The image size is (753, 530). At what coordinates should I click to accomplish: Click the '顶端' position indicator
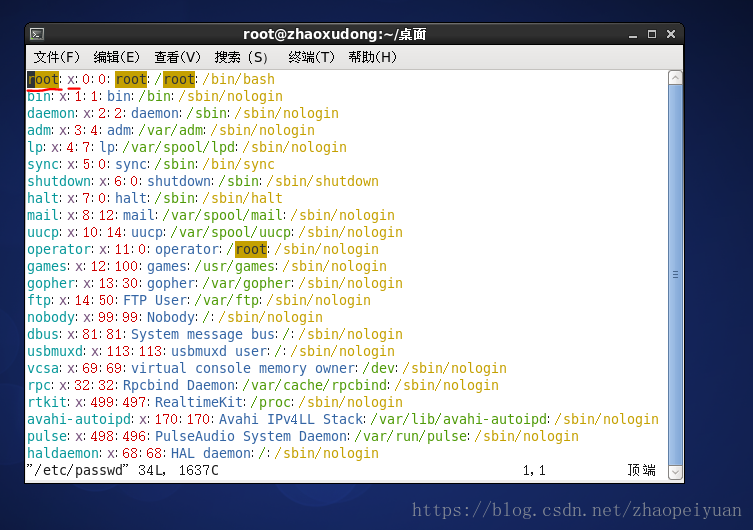[x=642, y=470]
